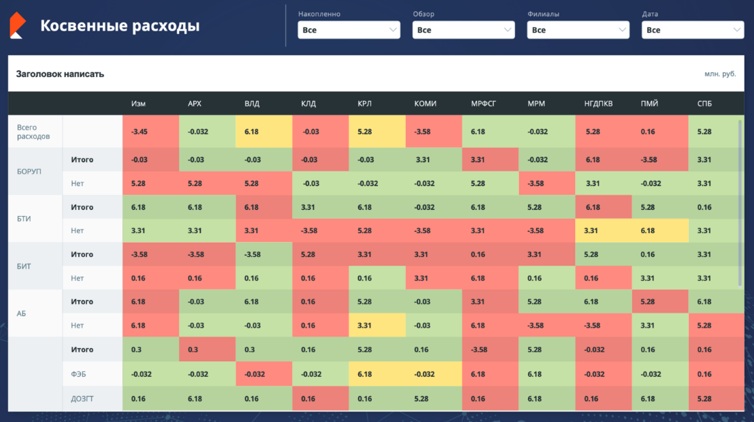This screenshot has height=422, width=754.
Task: Select the Заголовок написать table heading
Action: tap(60, 74)
